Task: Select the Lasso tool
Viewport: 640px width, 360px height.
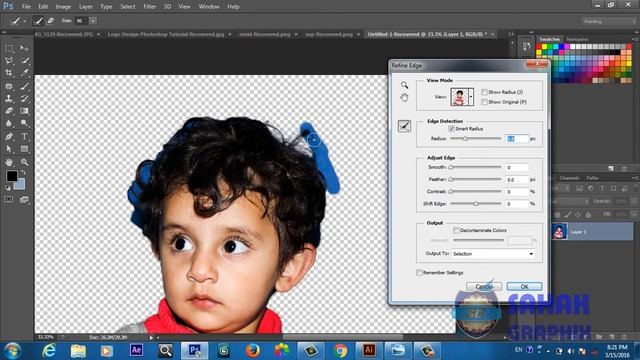Action: 9,61
